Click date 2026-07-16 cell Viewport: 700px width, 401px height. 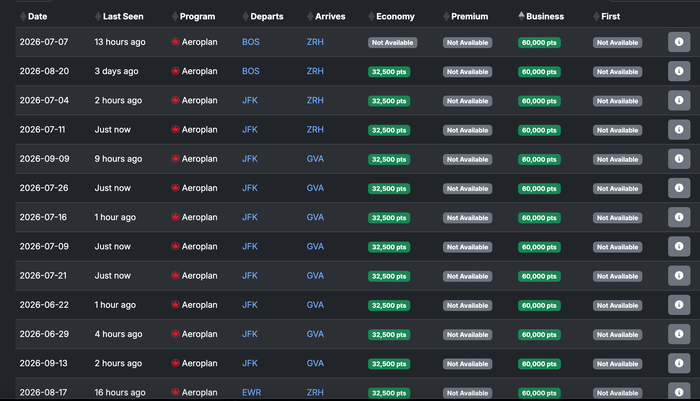[43, 217]
